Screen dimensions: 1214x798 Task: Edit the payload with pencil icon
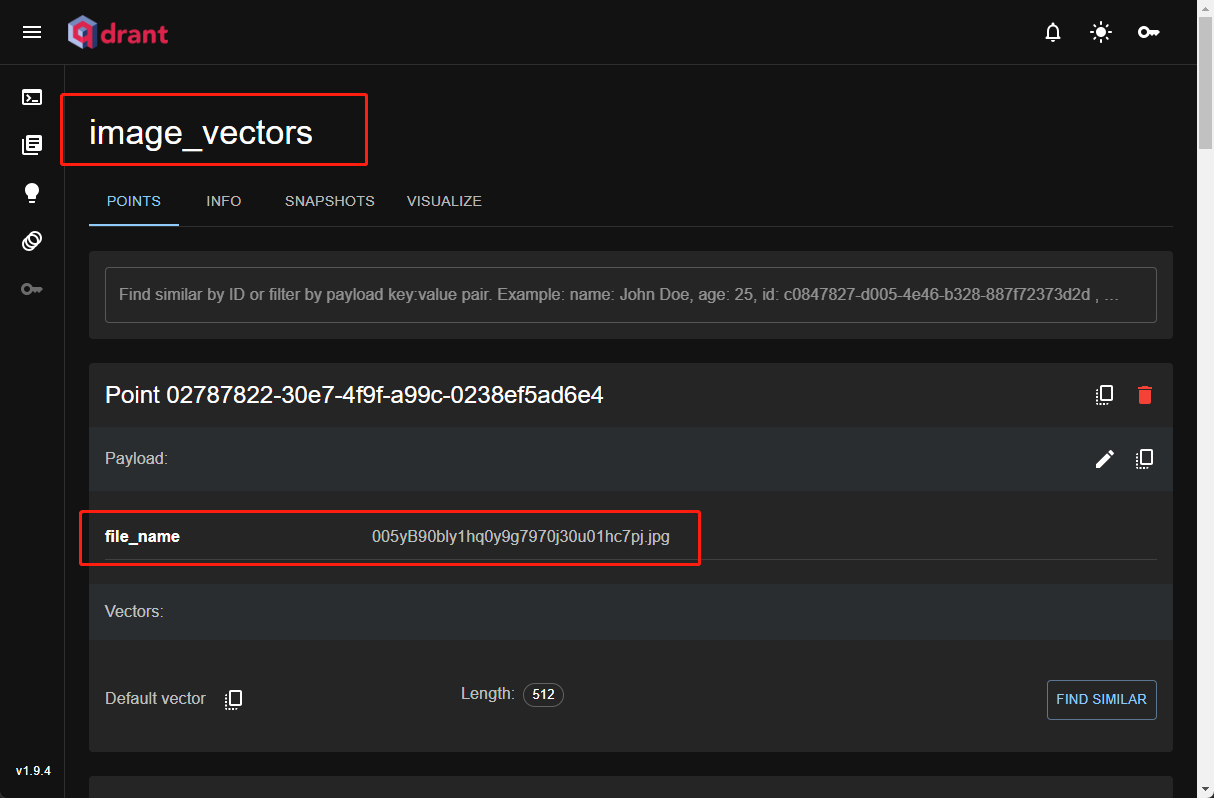pyautogui.click(x=1104, y=459)
